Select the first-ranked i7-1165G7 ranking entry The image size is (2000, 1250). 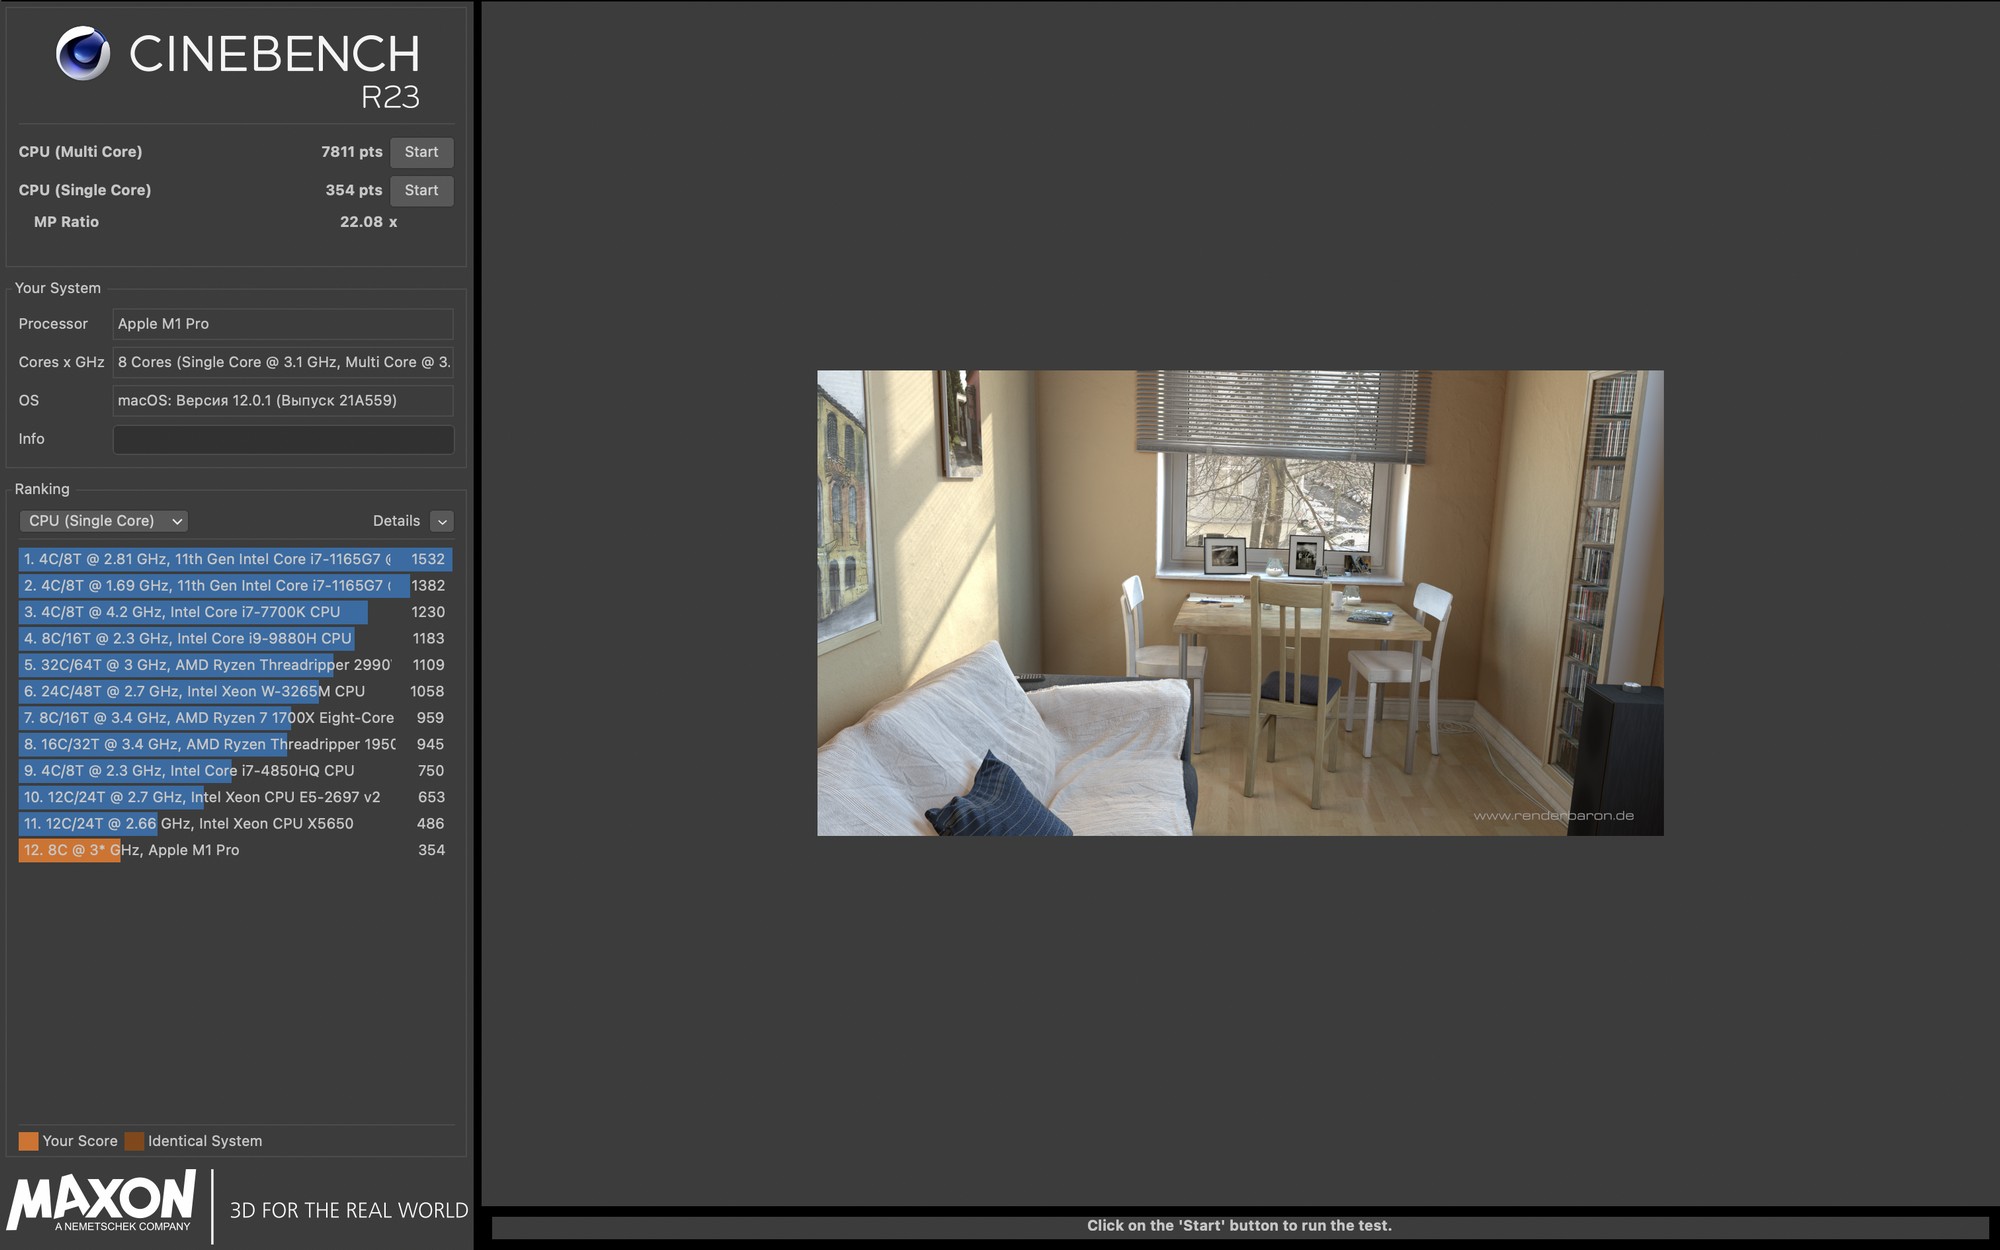pyautogui.click(x=234, y=559)
